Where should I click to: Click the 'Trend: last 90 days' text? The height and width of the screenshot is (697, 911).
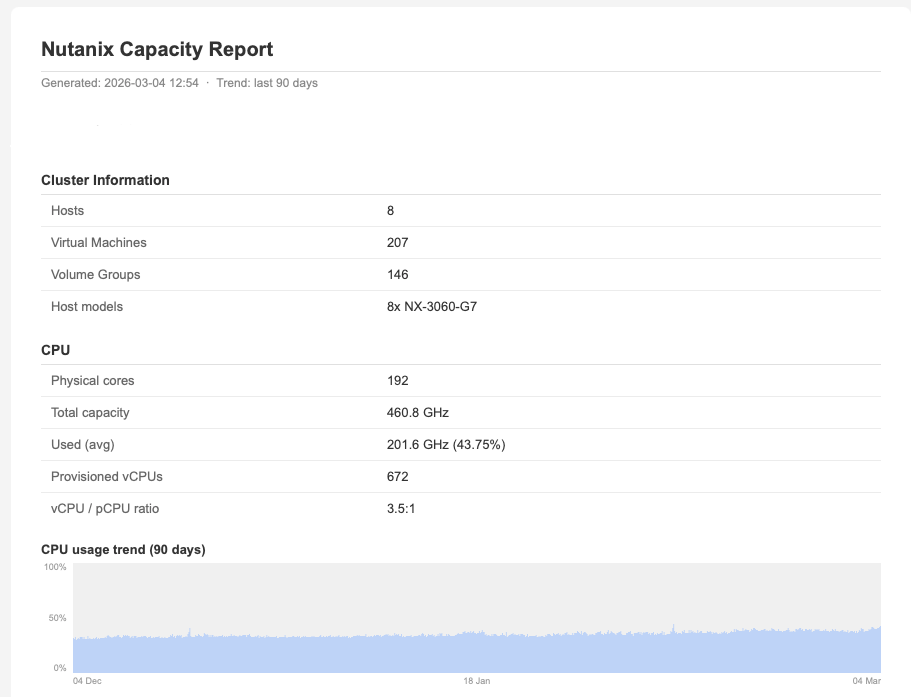click(267, 83)
